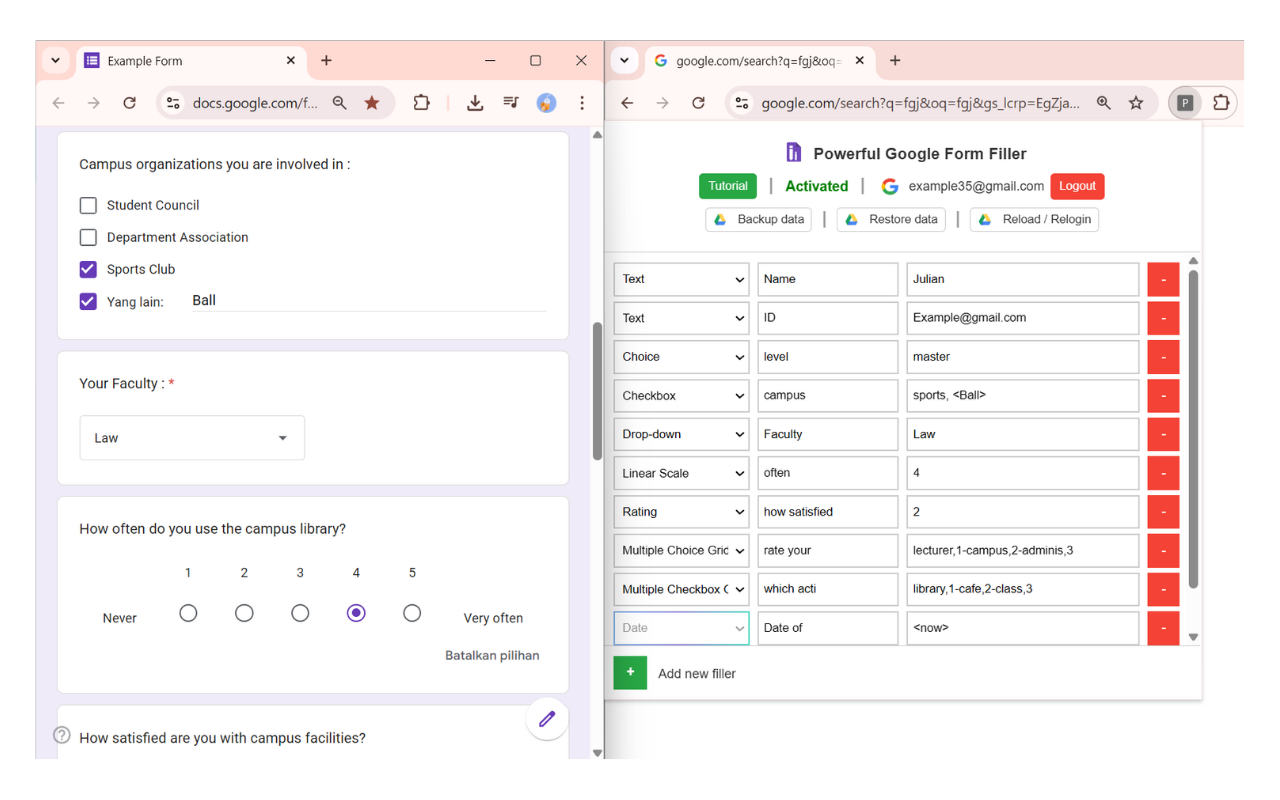Open type dropdown for level row
This screenshot has width=1280, height=800.
tap(681, 357)
